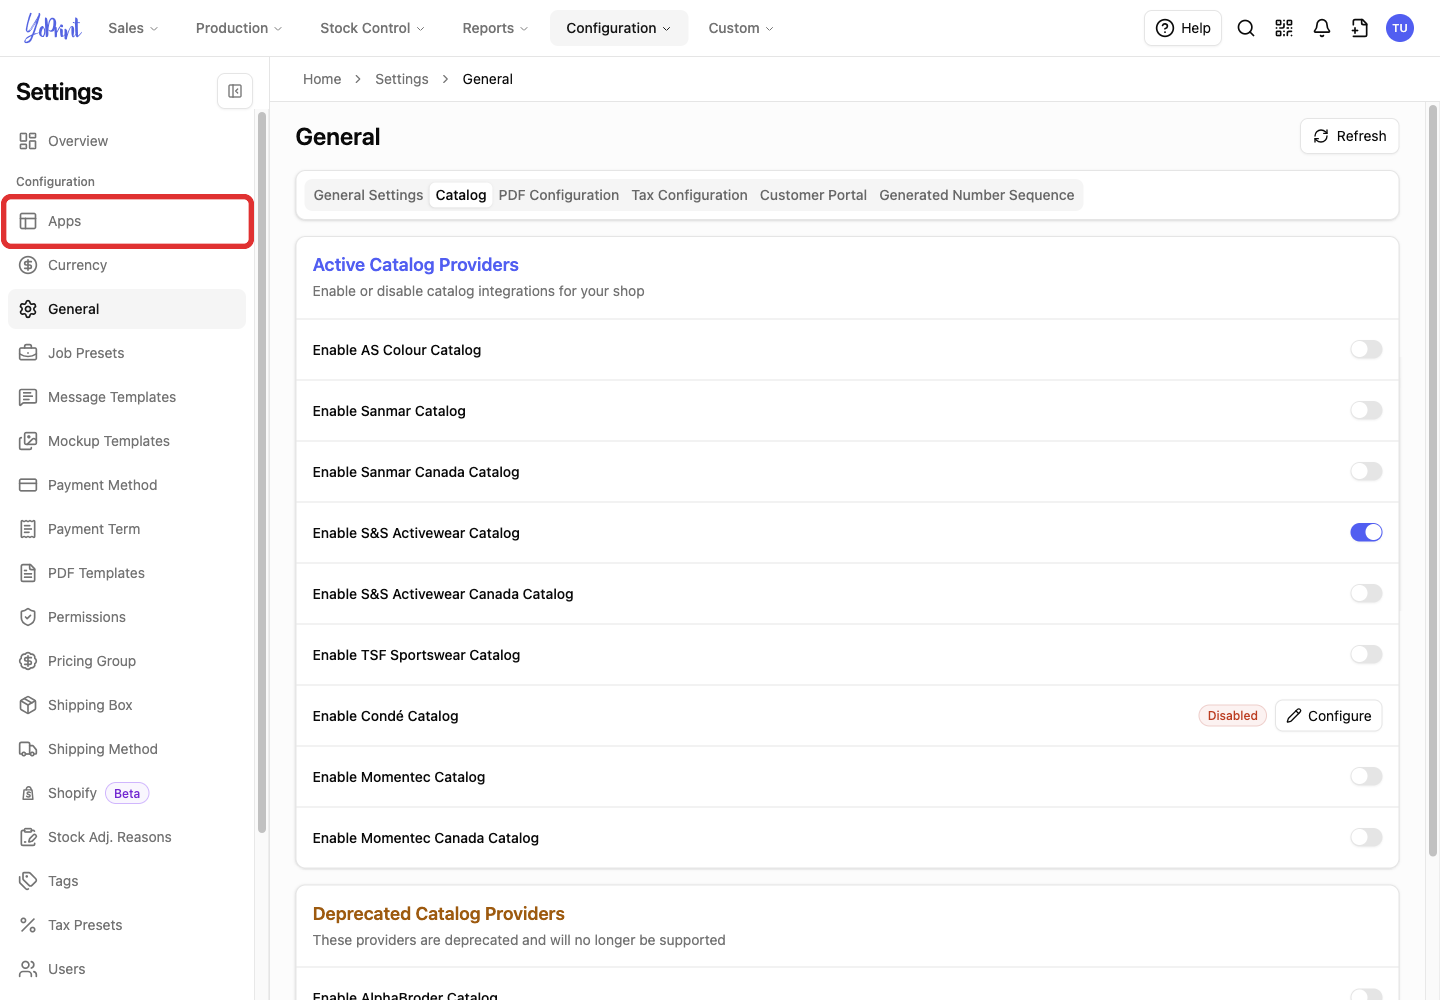Viewport: 1440px width, 1000px height.
Task: Expand the Sales menu
Action: 133,28
